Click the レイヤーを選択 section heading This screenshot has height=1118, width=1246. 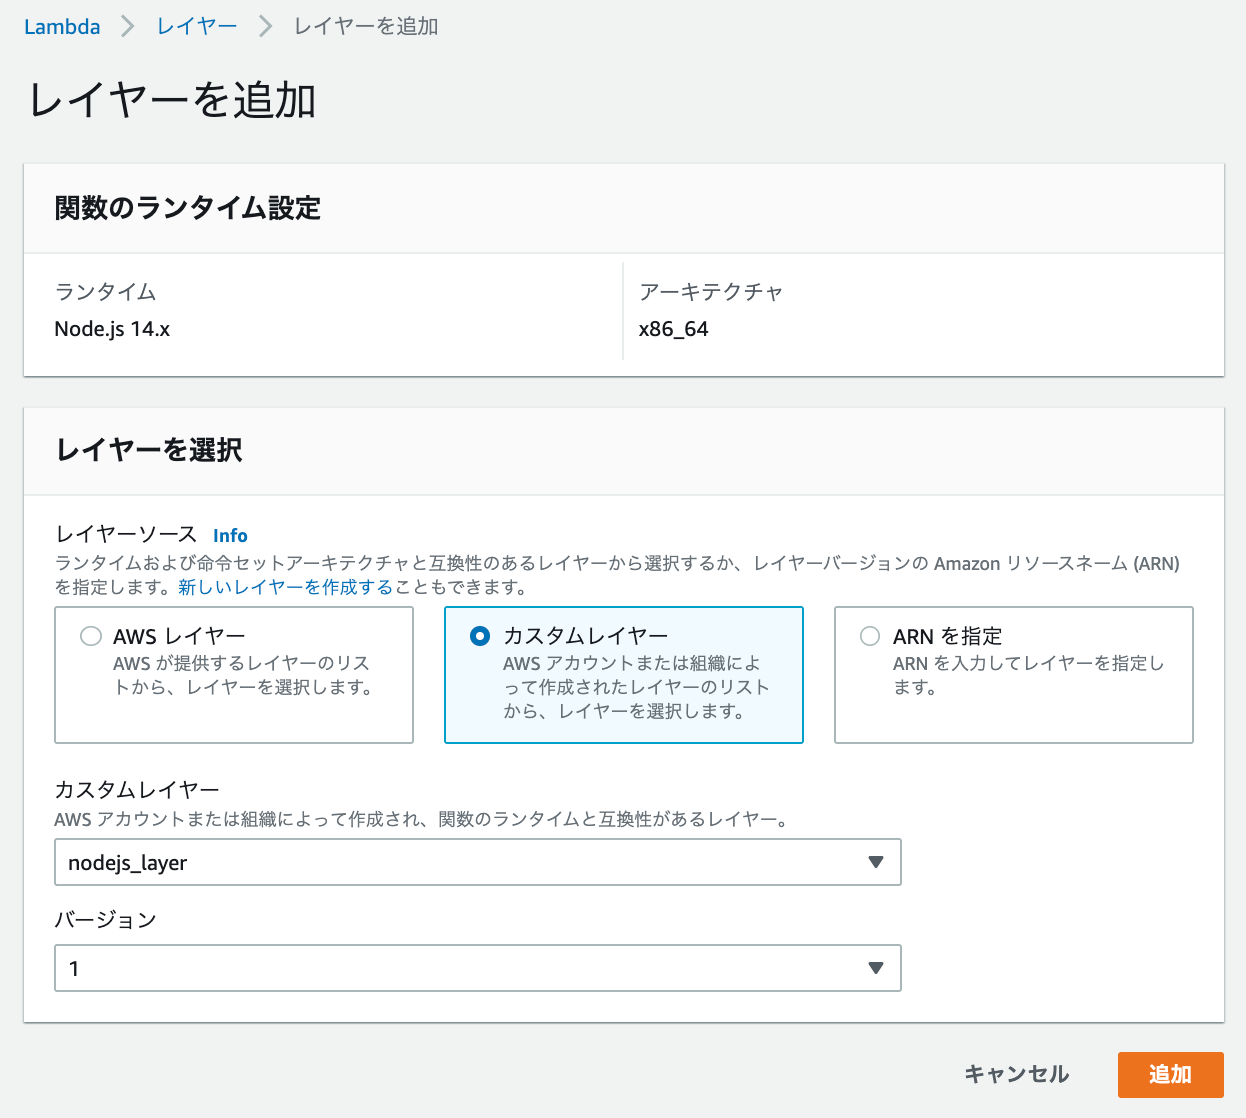pos(148,451)
